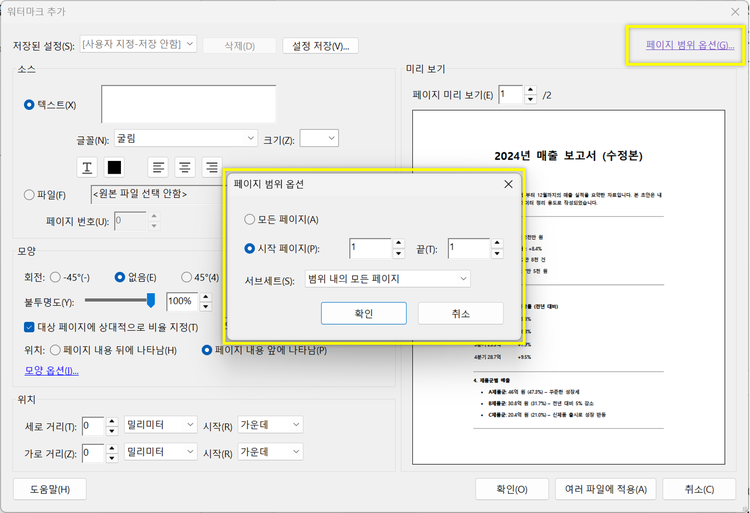Increase 페이지 미리 보기 page number
The width and height of the screenshot is (750, 513).
click(530, 90)
